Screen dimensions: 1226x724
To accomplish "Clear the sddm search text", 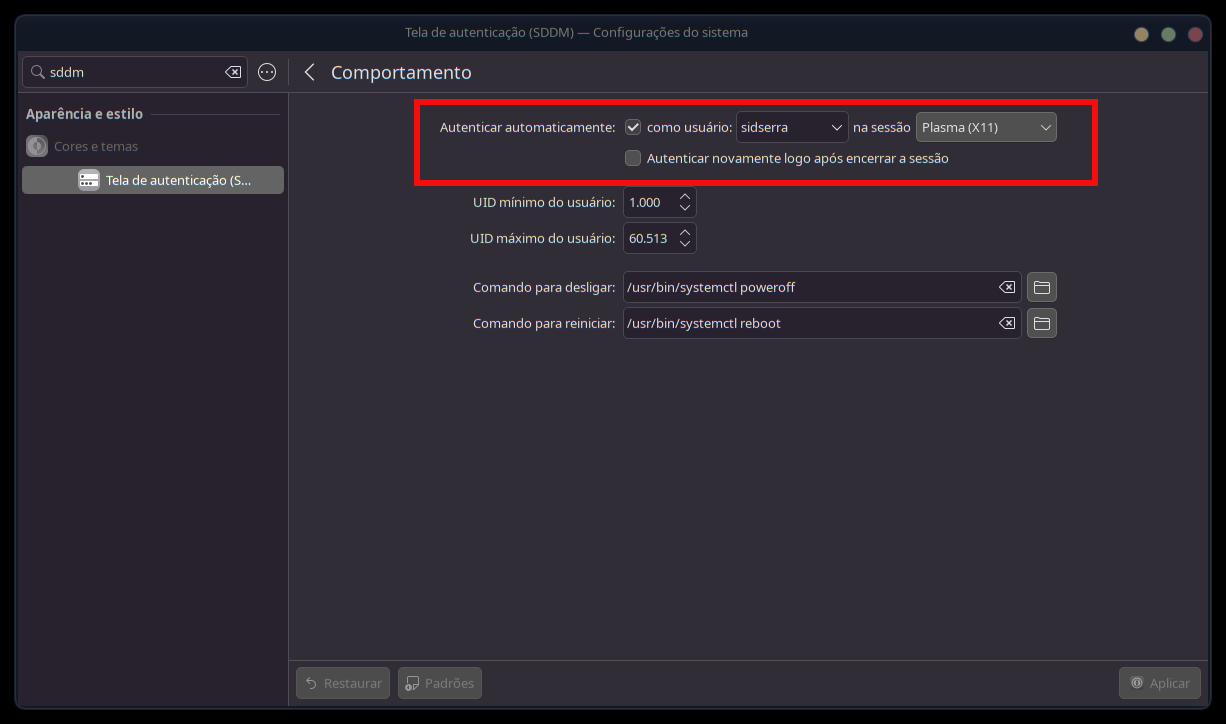I will click(x=232, y=72).
